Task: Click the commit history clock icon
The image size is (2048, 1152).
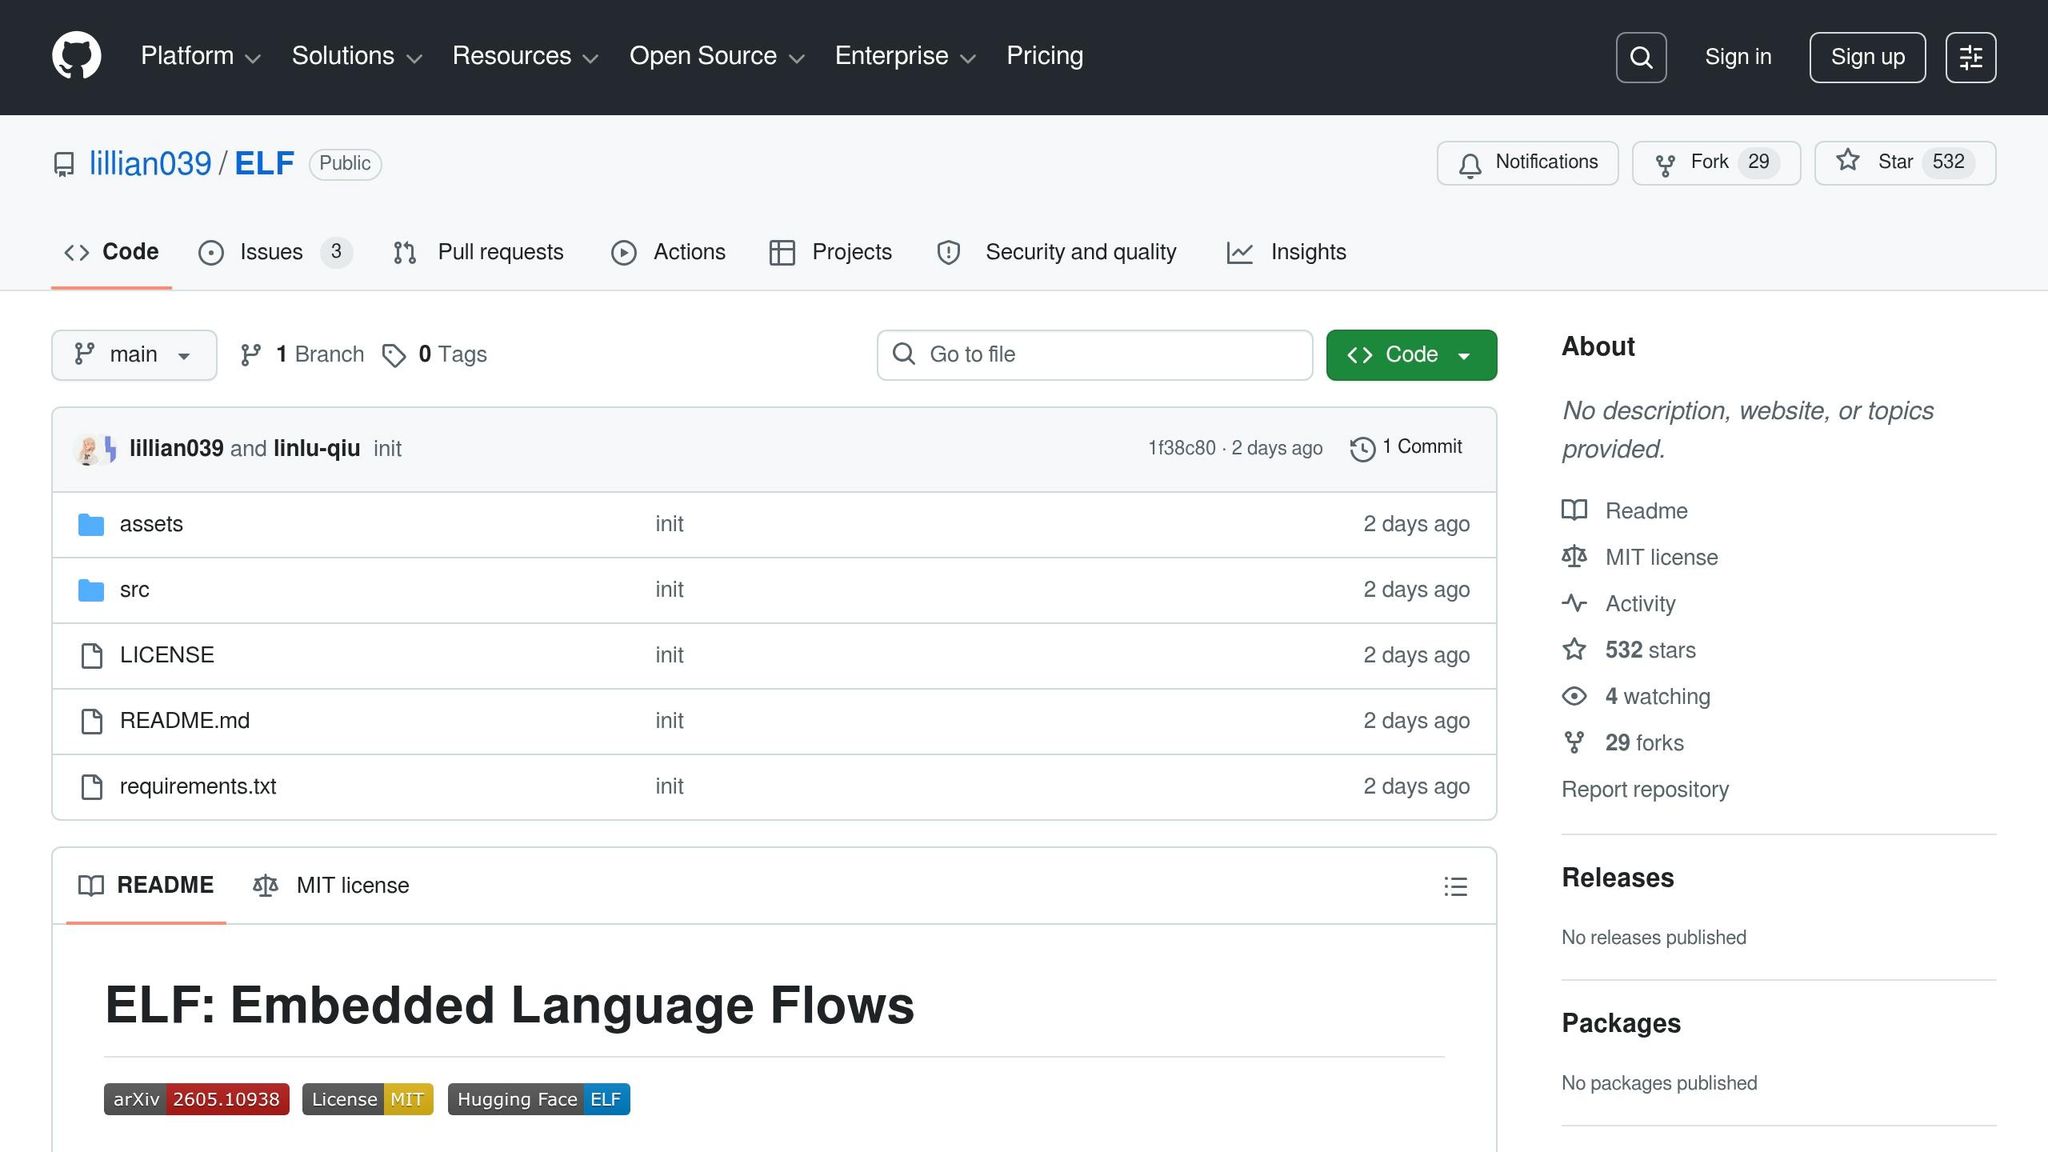Action: (1362, 449)
